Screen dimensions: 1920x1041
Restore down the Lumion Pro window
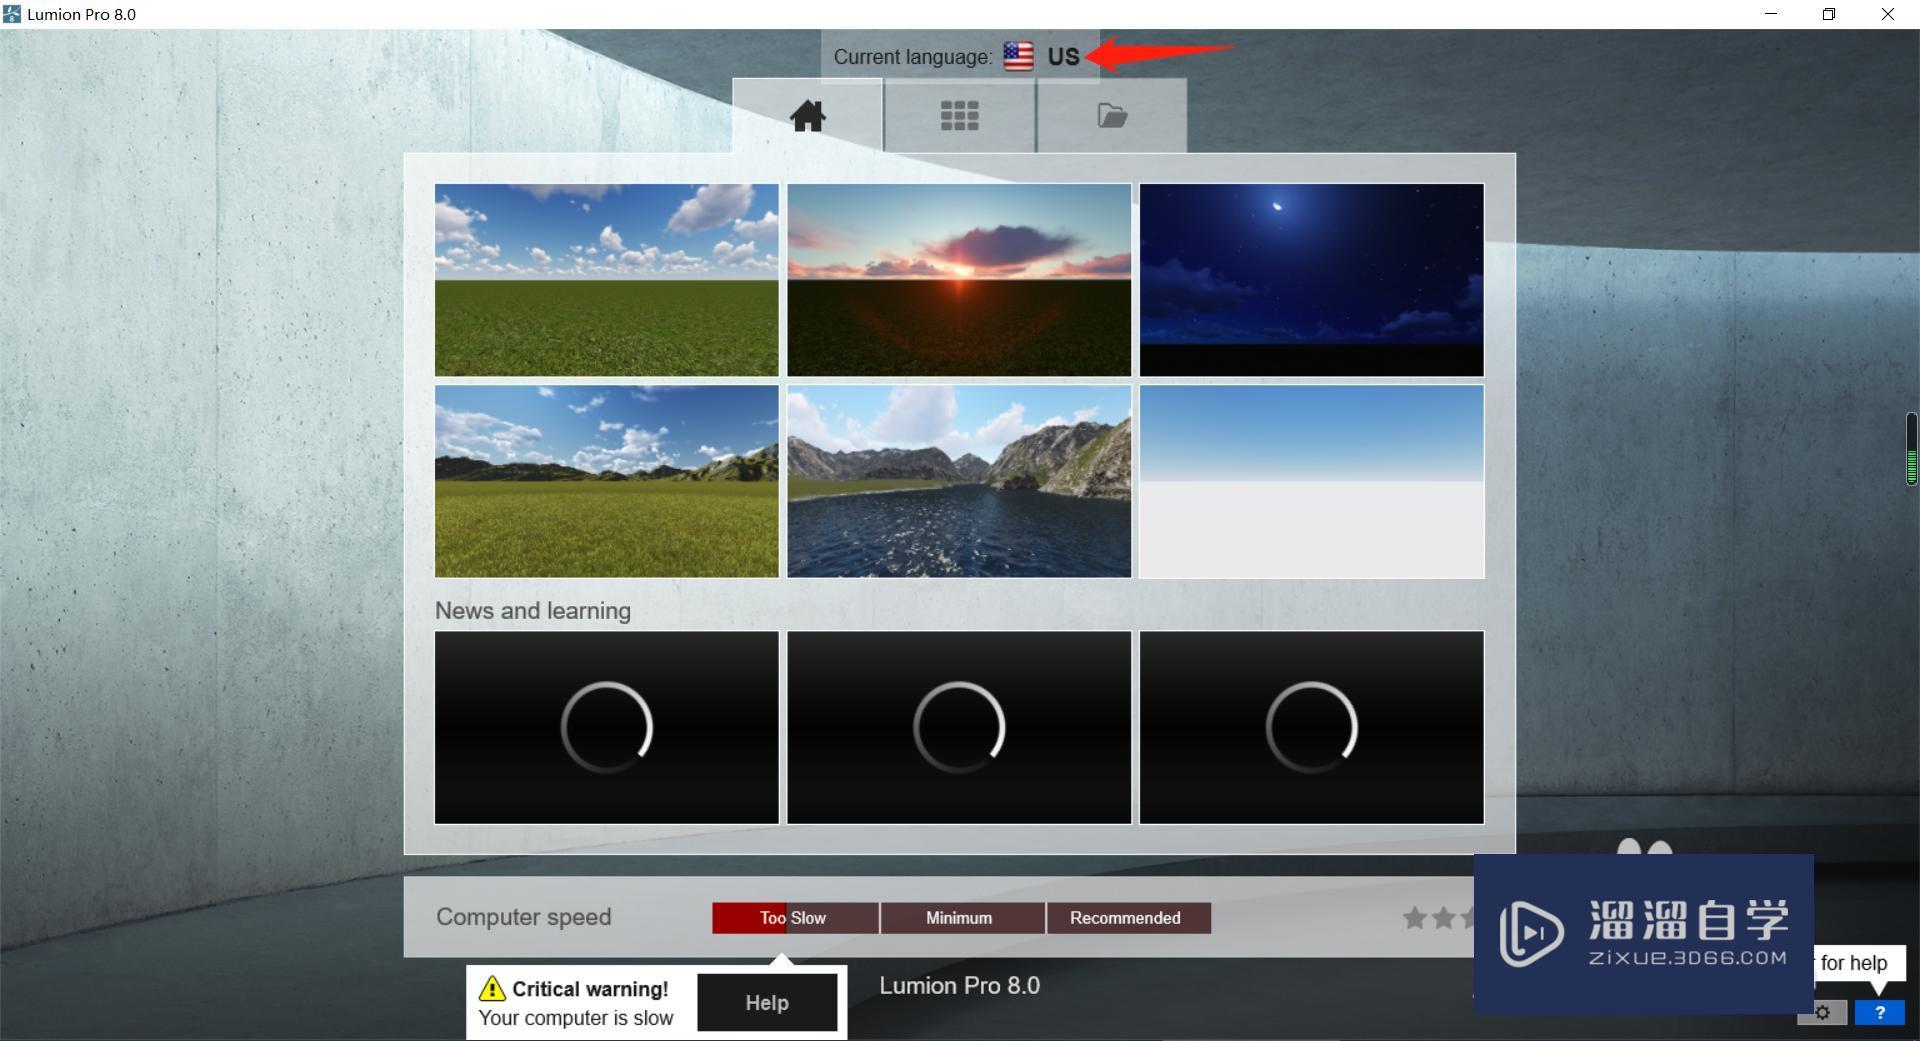(x=1829, y=14)
